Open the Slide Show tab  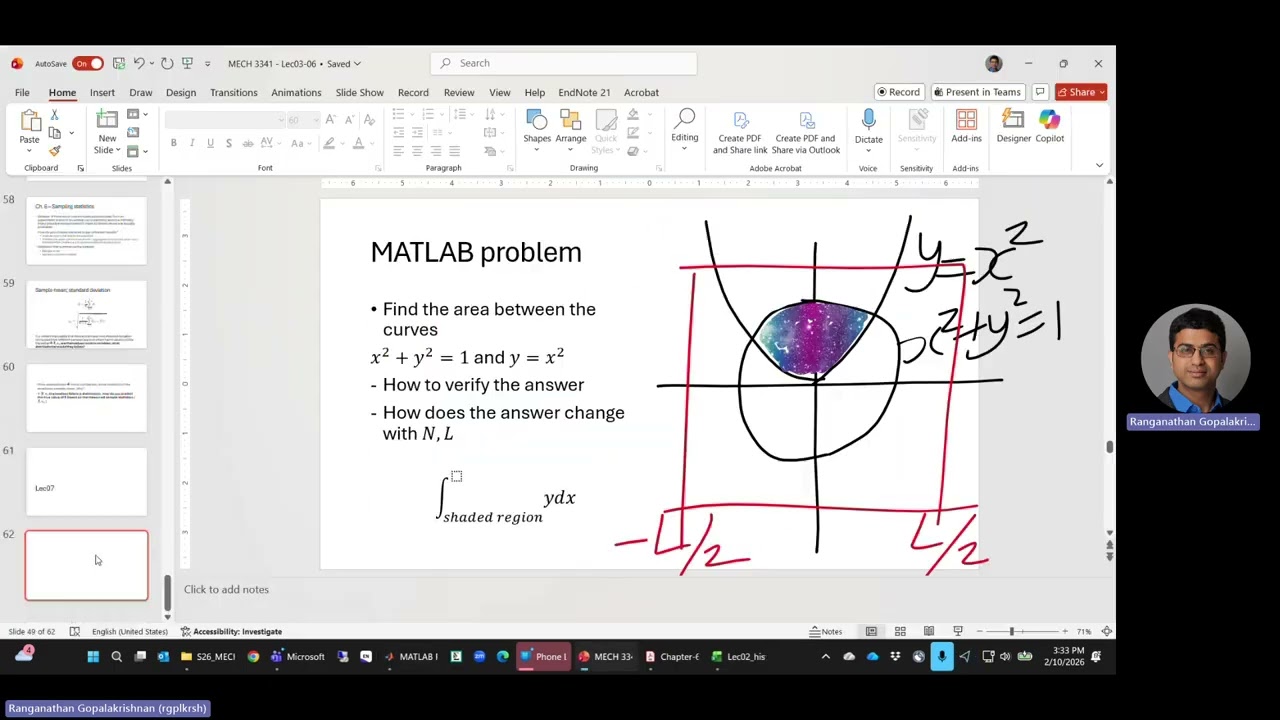coord(359,92)
